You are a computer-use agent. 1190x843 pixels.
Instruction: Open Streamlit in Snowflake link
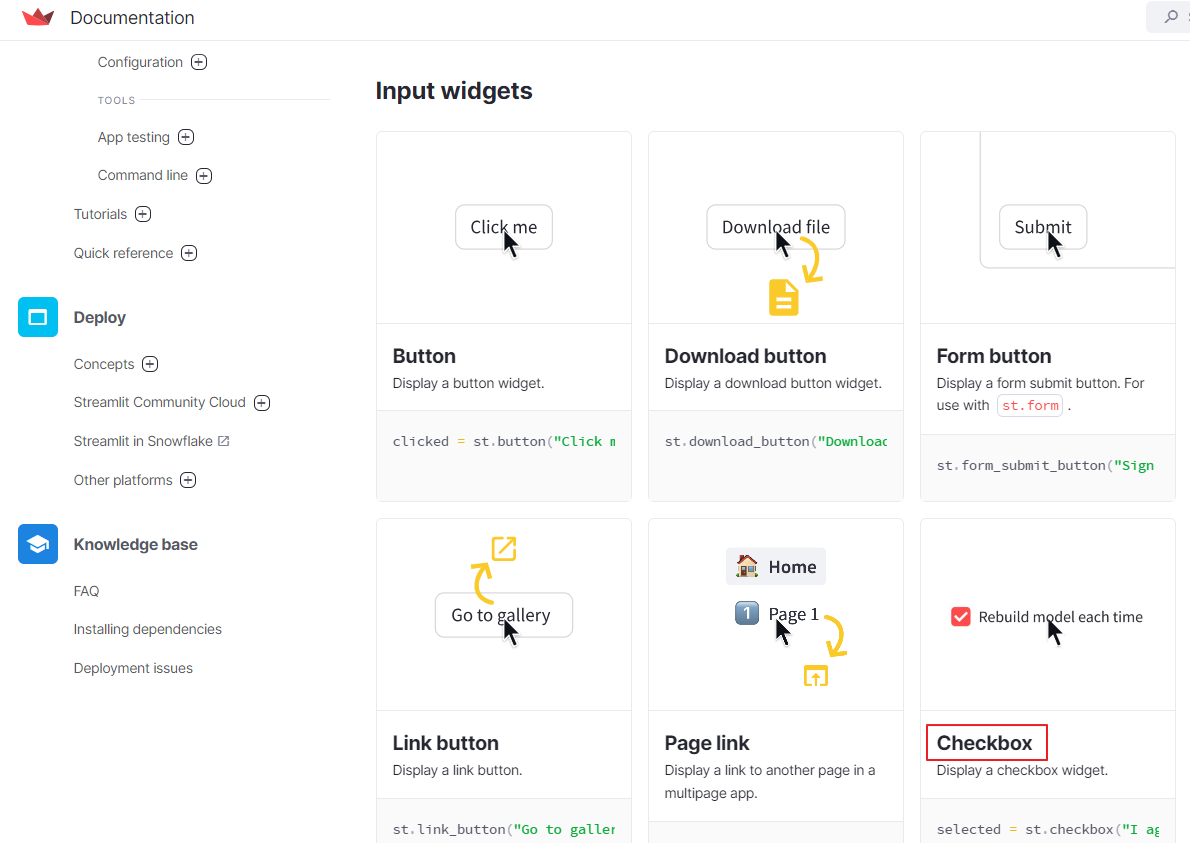[x=143, y=441]
